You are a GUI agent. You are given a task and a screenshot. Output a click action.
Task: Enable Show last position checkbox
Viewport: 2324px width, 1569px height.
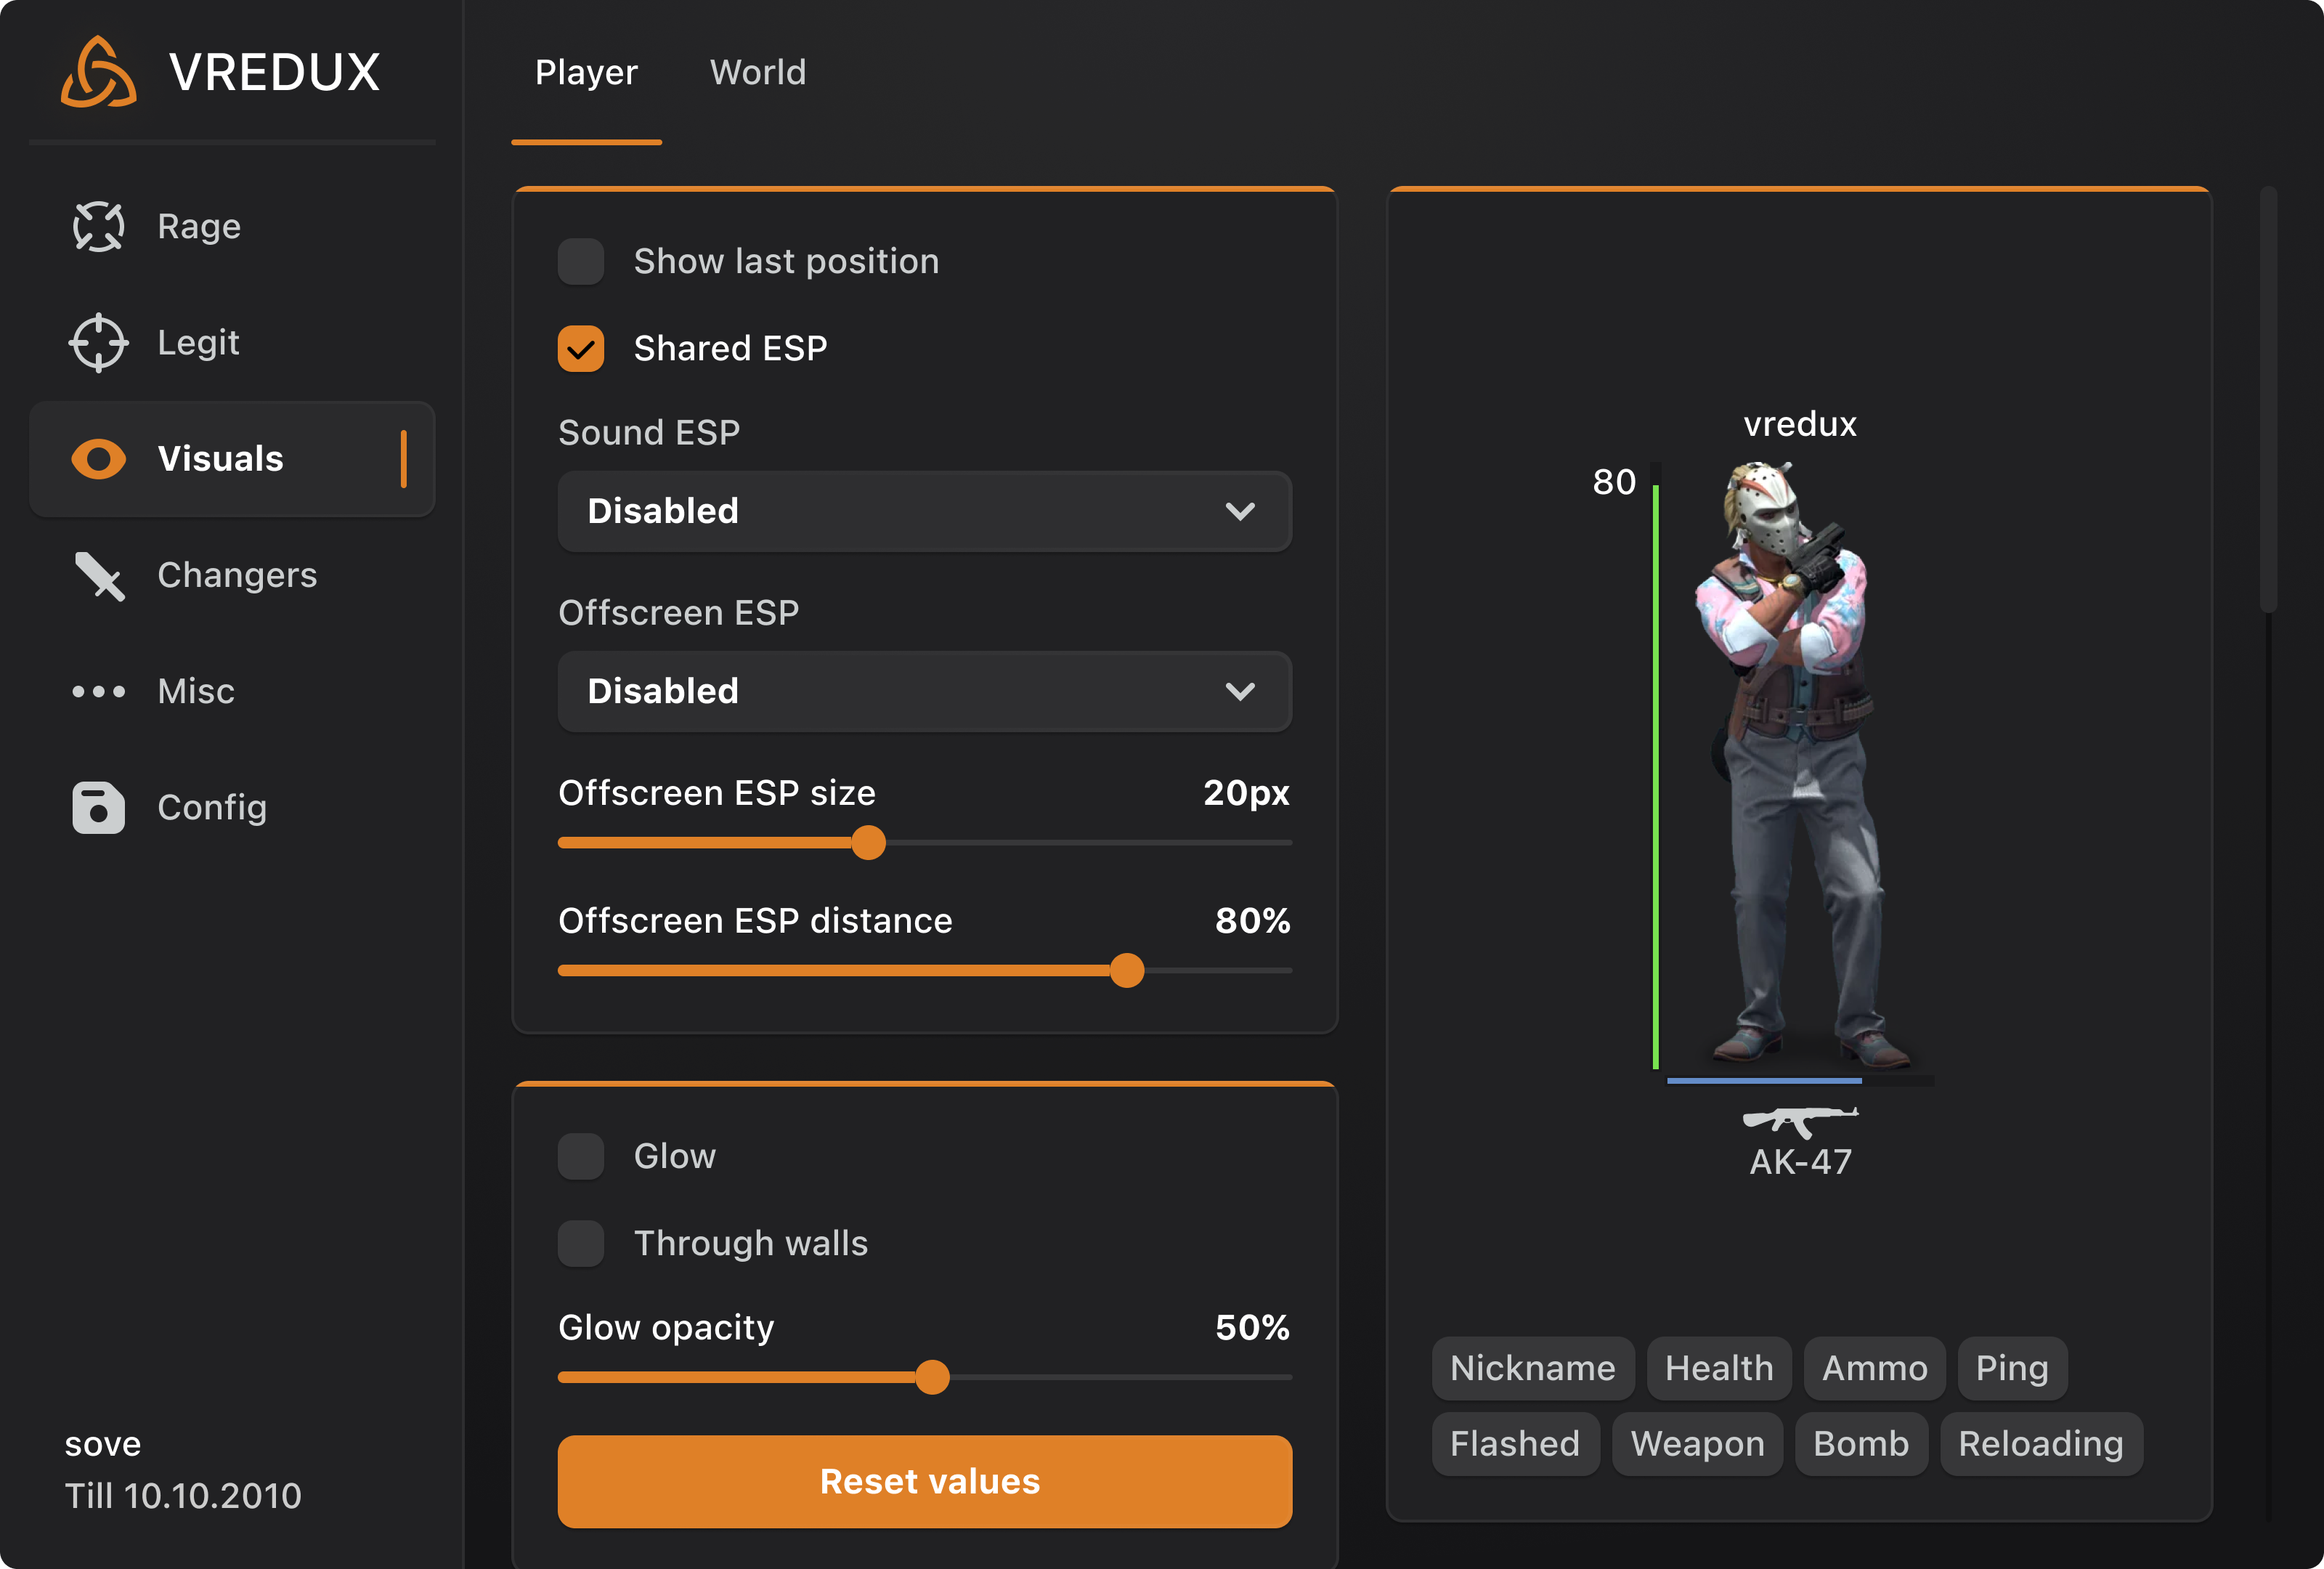[580, 261]
